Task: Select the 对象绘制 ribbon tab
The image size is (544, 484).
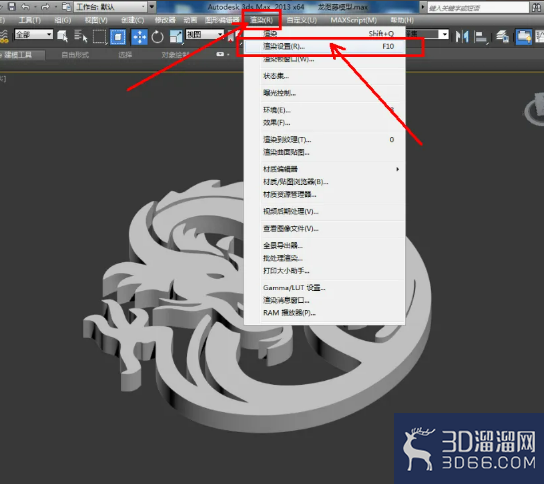Action: click(x=176, y=55)
